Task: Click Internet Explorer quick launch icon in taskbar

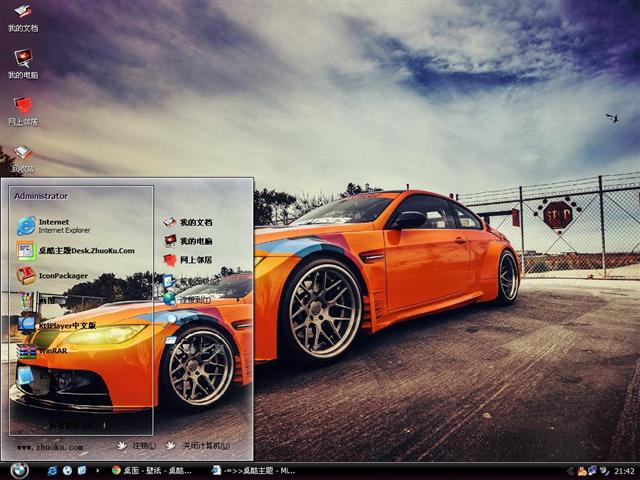Action: click(52, 470)
